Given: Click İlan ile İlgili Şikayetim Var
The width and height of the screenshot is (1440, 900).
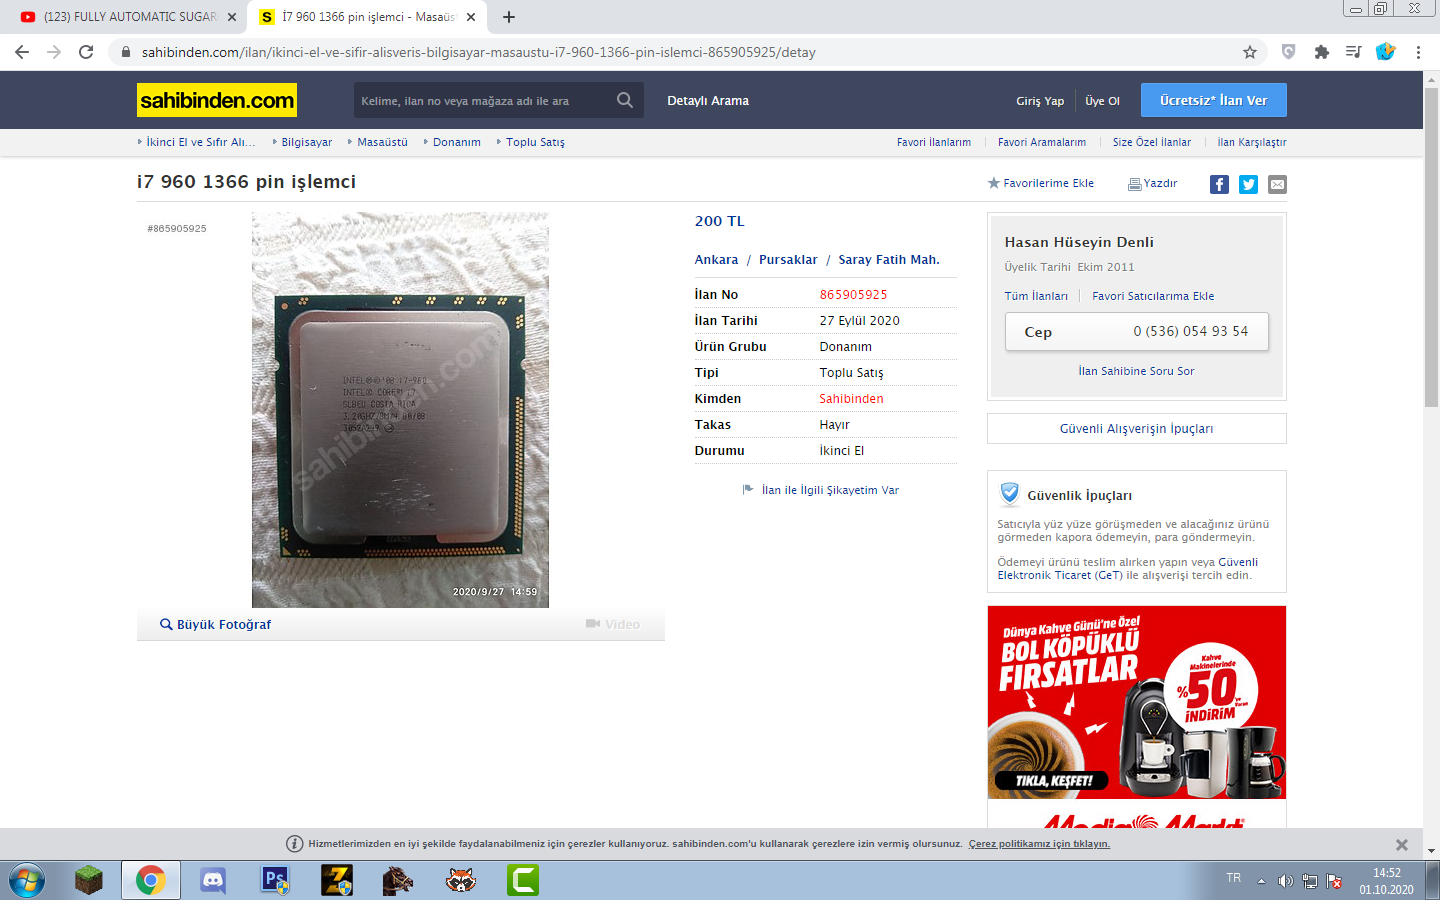Looking at the screenshot, I should [830, 490].
